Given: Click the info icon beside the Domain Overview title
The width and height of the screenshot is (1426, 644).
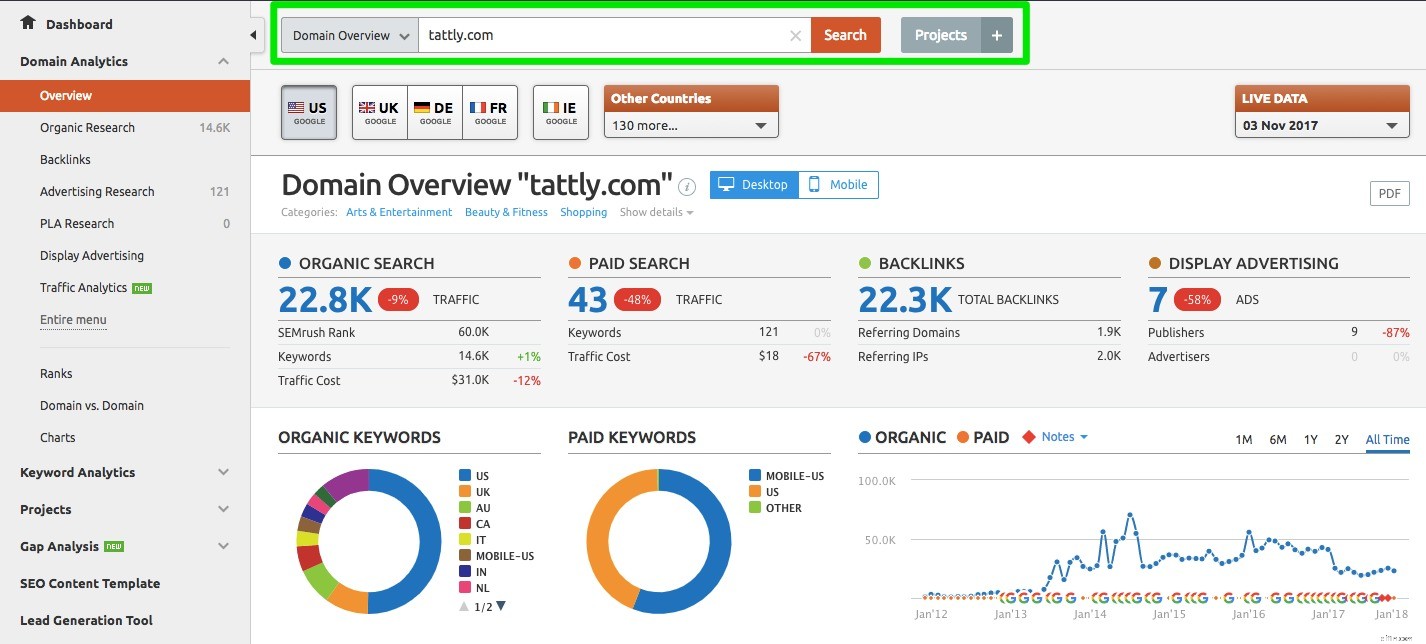Looking at the screenshot, I should click(687, 184).
